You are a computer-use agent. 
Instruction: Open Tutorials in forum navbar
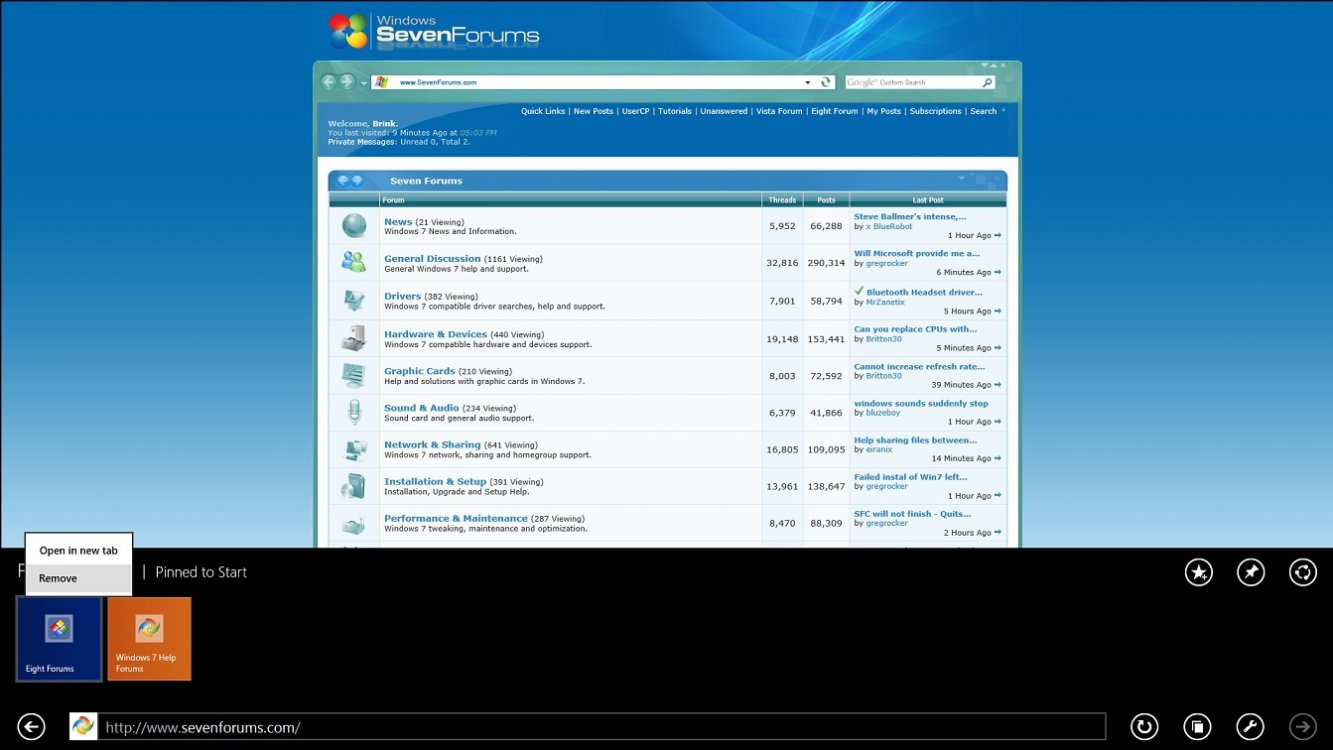tap(675, 111)
